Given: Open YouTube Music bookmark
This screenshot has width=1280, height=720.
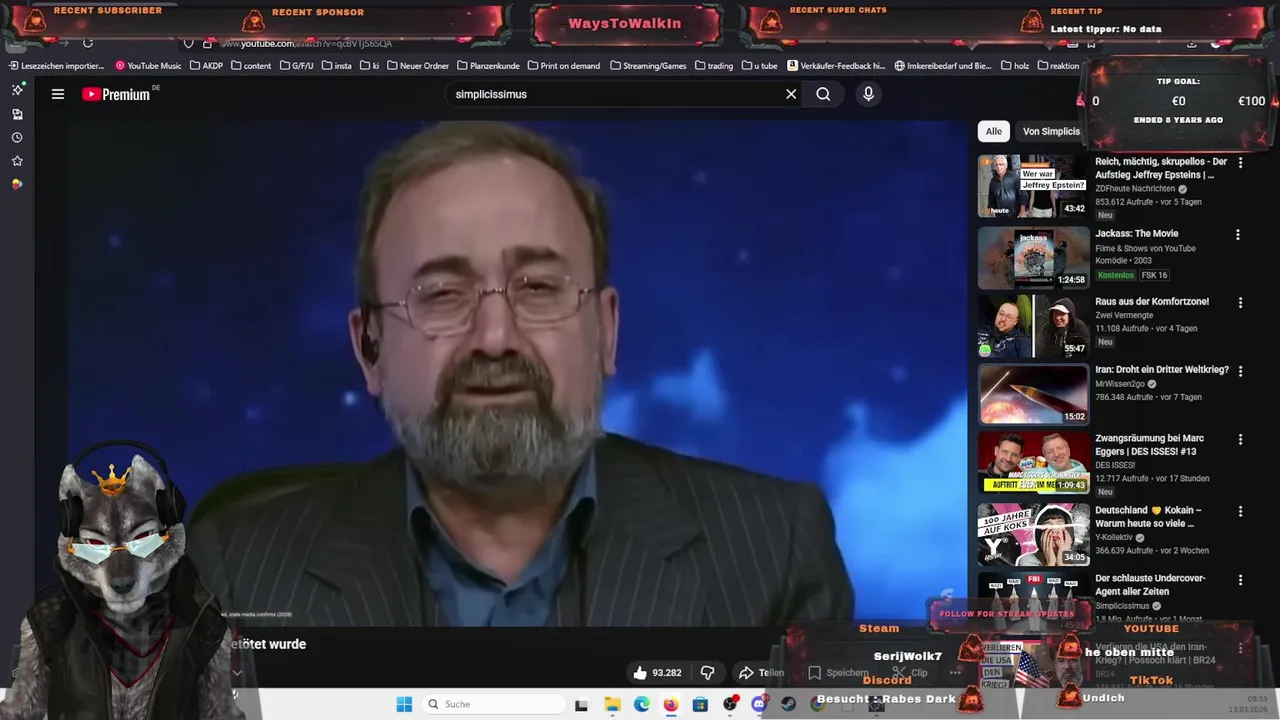Looking at the screenshot, I should click(x=148, y=66).
